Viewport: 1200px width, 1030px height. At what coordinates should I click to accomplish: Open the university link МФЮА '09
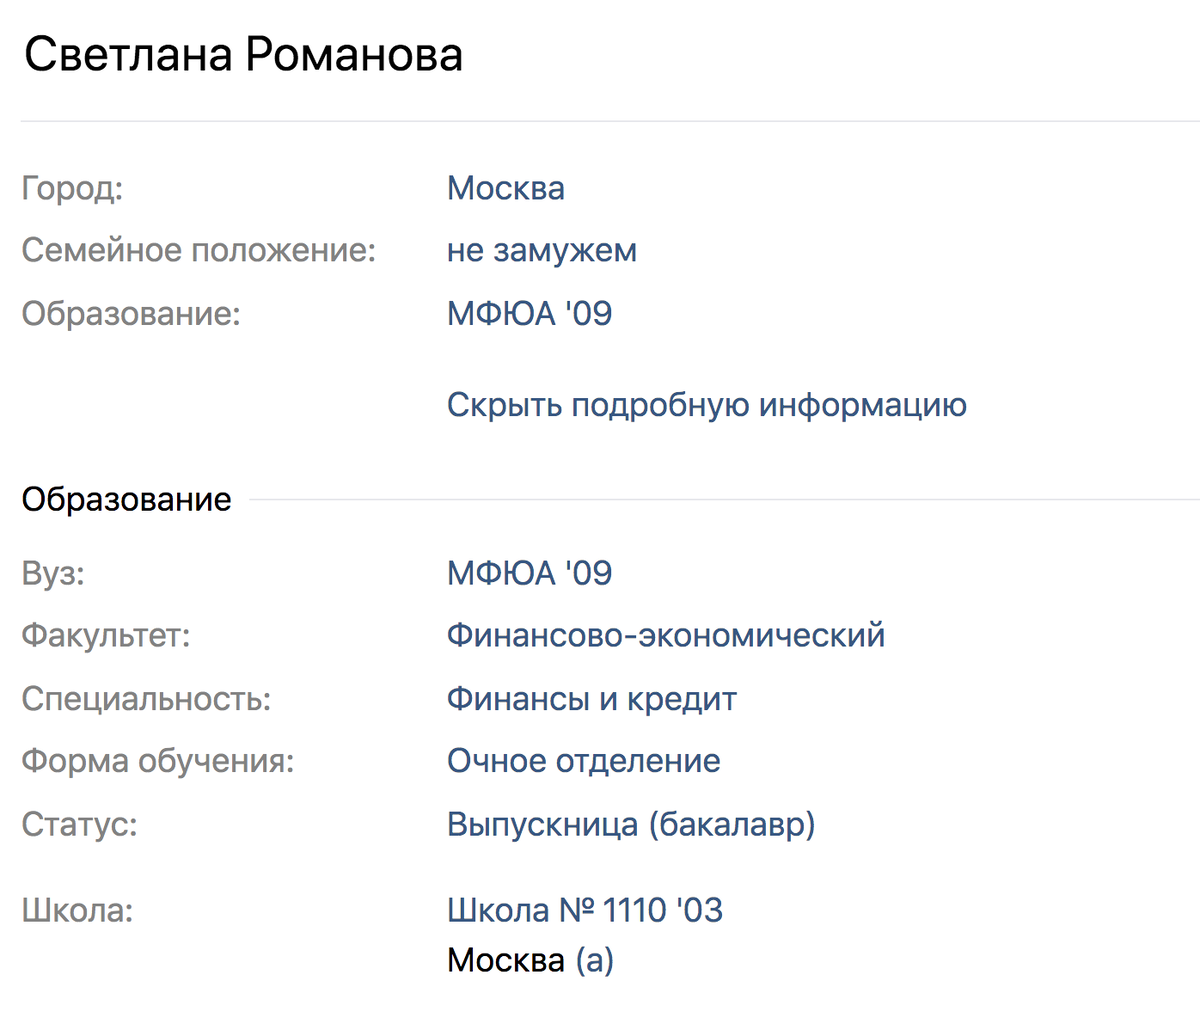tap(529, 313)
